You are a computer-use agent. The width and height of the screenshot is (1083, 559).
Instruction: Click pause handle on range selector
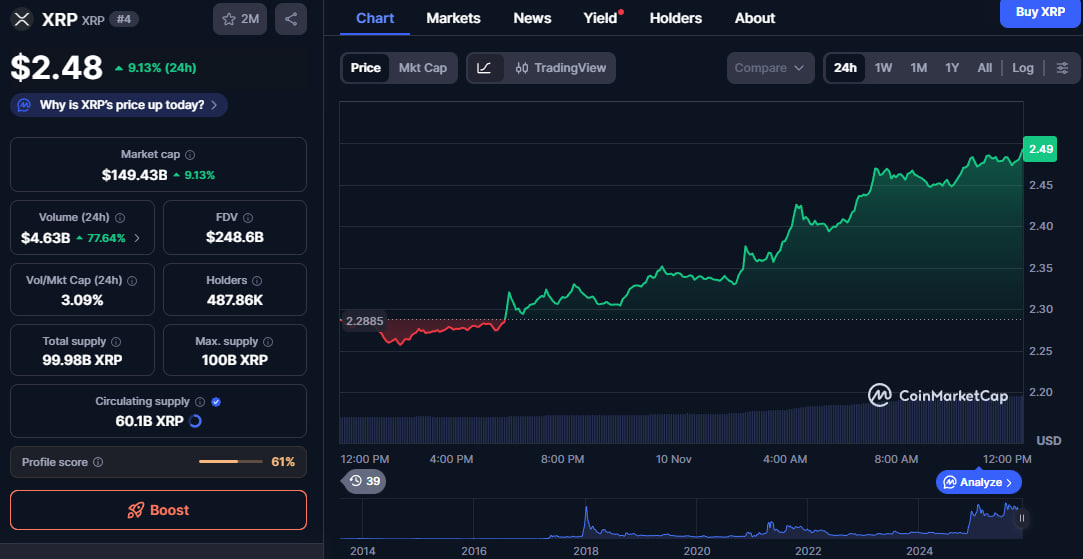tap(1022, 518)
